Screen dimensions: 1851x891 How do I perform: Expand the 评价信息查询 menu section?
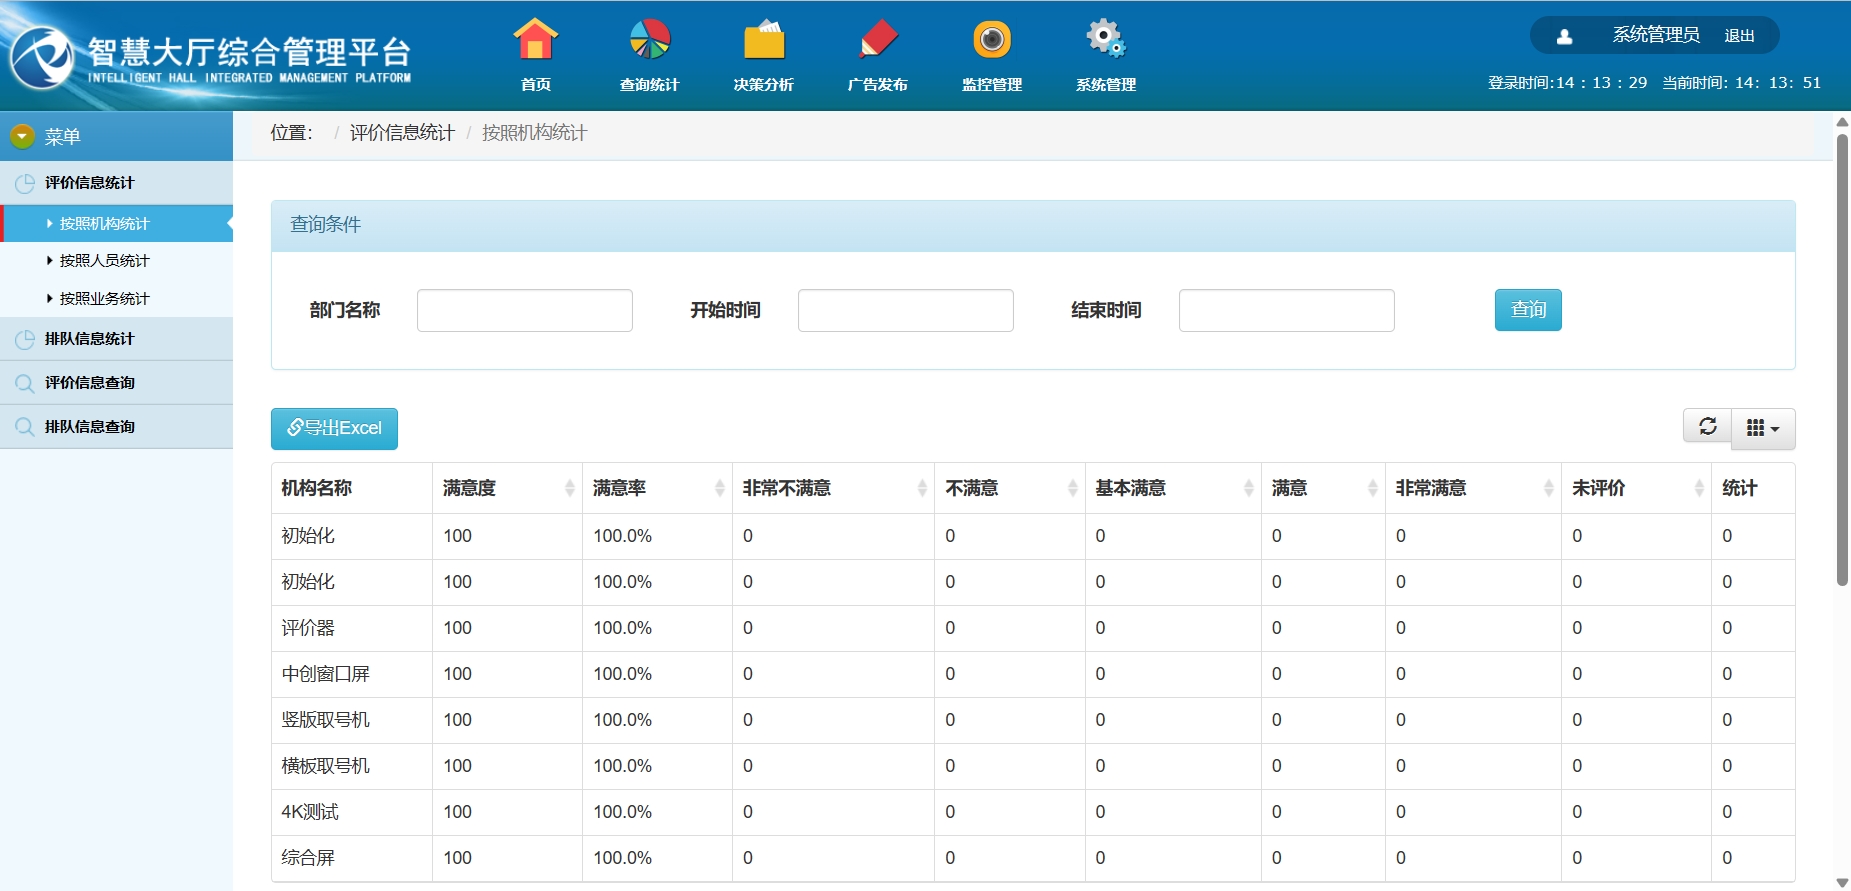tap(116, 383)
